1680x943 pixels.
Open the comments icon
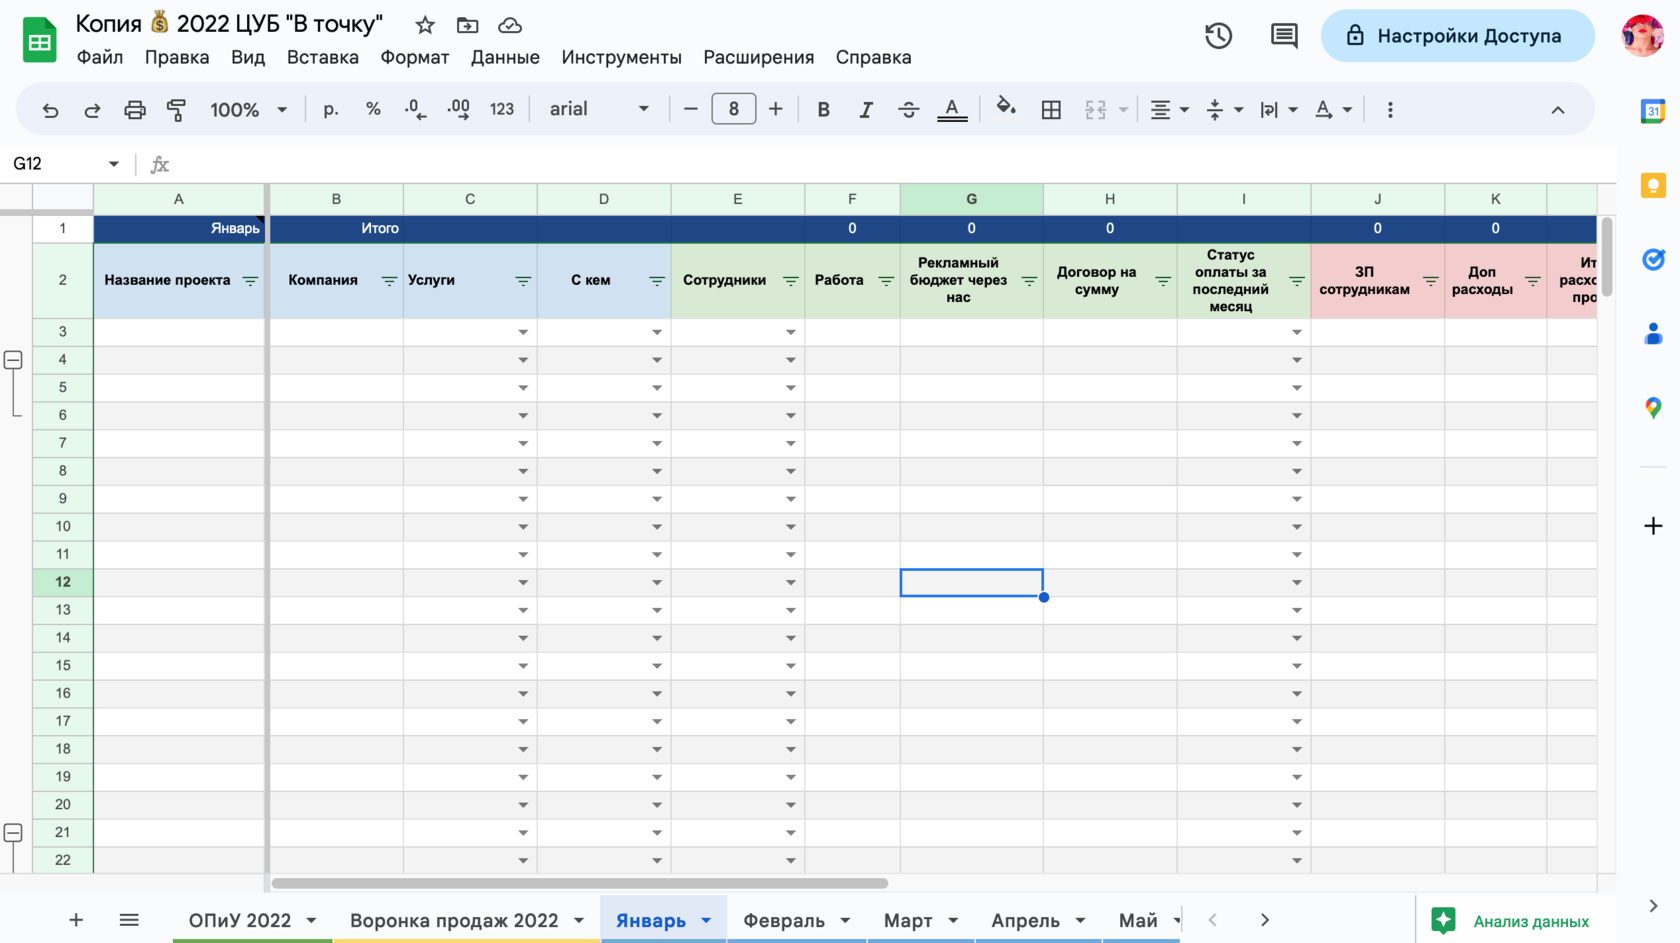tap(1284, 36)
